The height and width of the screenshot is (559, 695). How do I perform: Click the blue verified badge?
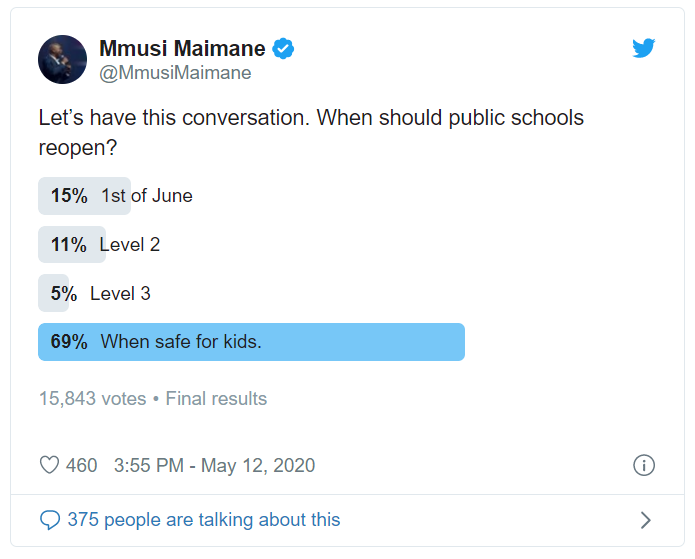pos(283,48)
